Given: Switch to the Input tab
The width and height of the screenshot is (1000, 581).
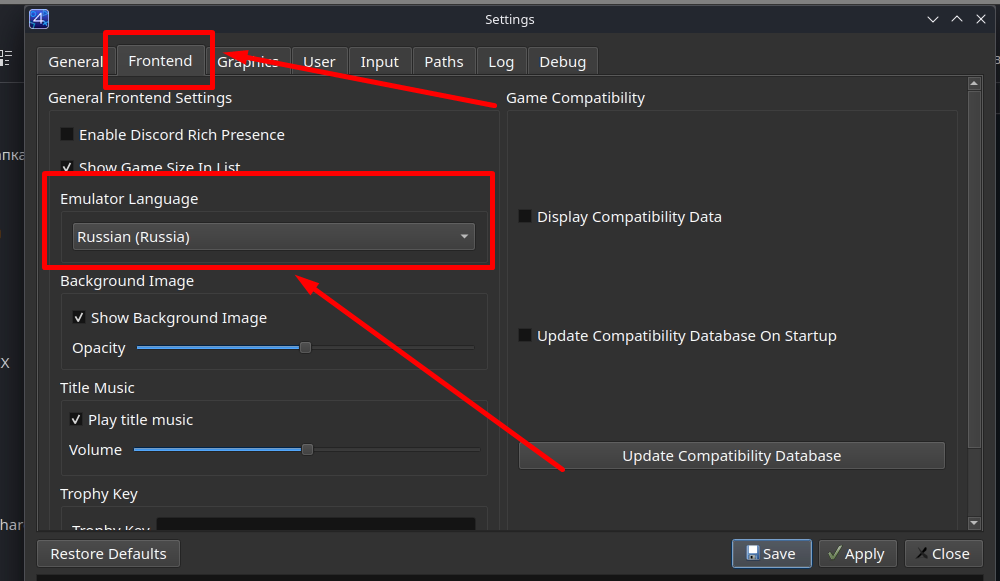Looking at the screenshot, I should coord(379,61).
